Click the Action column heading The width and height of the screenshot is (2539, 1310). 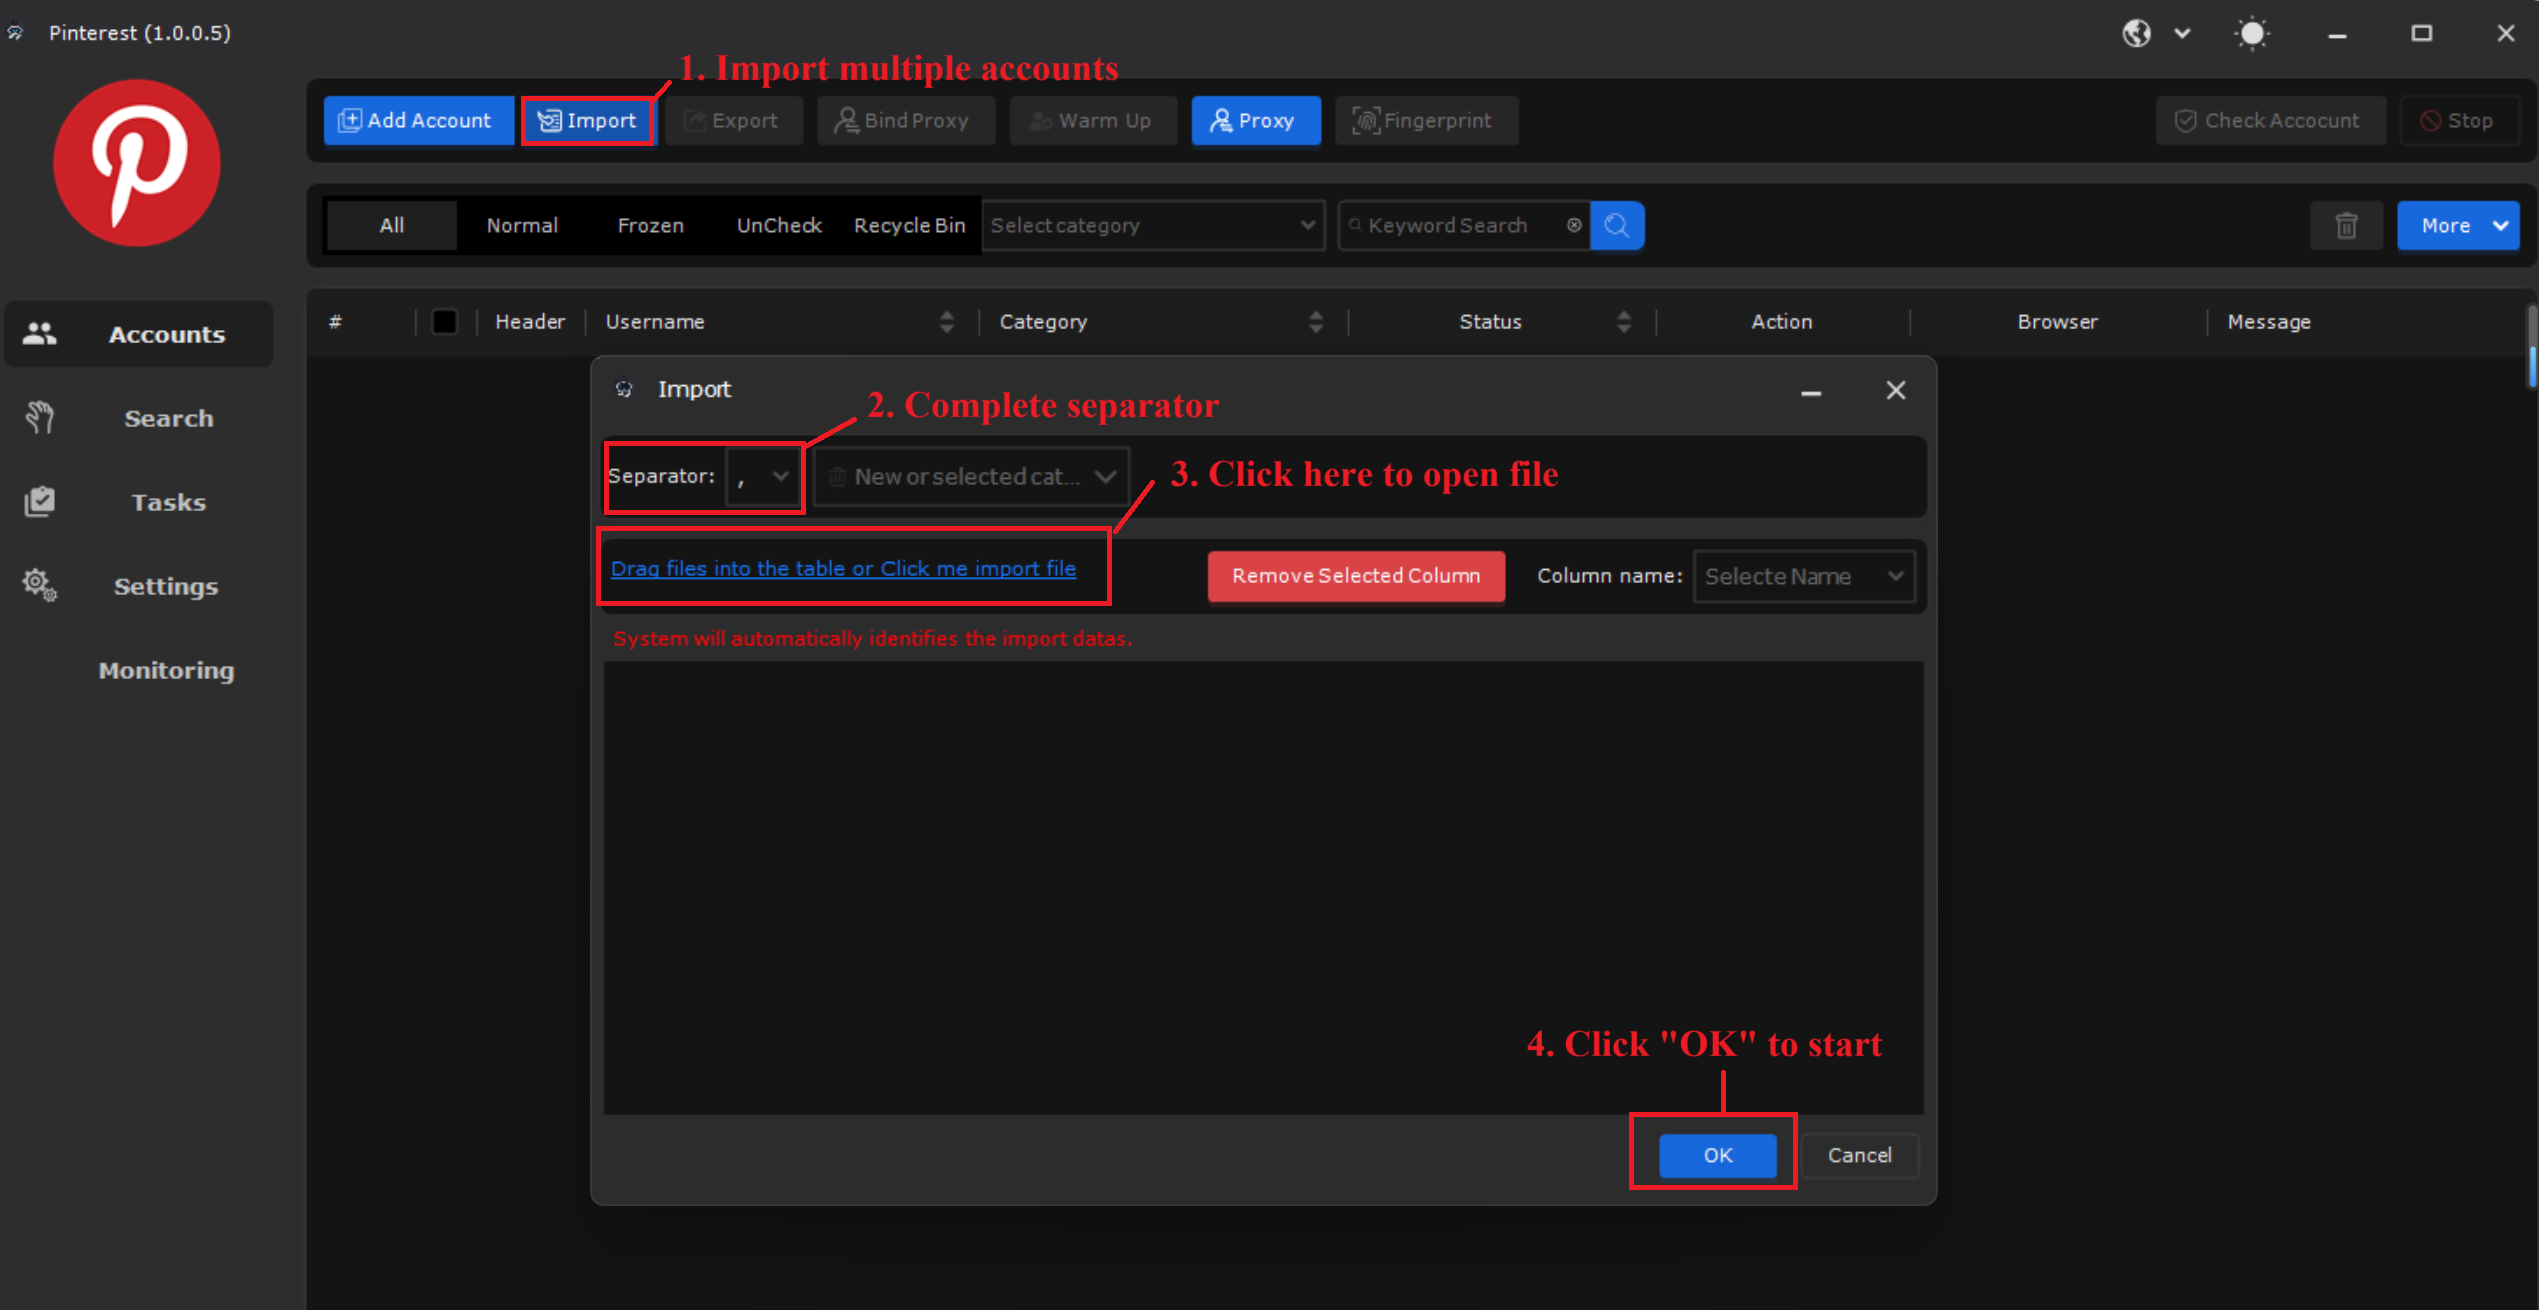1781,322
